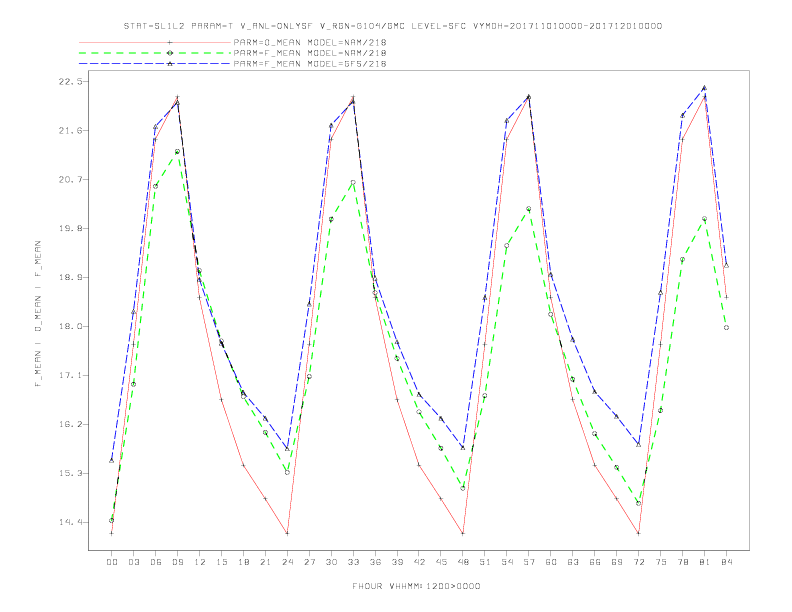Image resolution: width=792 pixels, height=612 pixels.
Task: Click x-axis tick label 06
Action: [x=156, y=562]
